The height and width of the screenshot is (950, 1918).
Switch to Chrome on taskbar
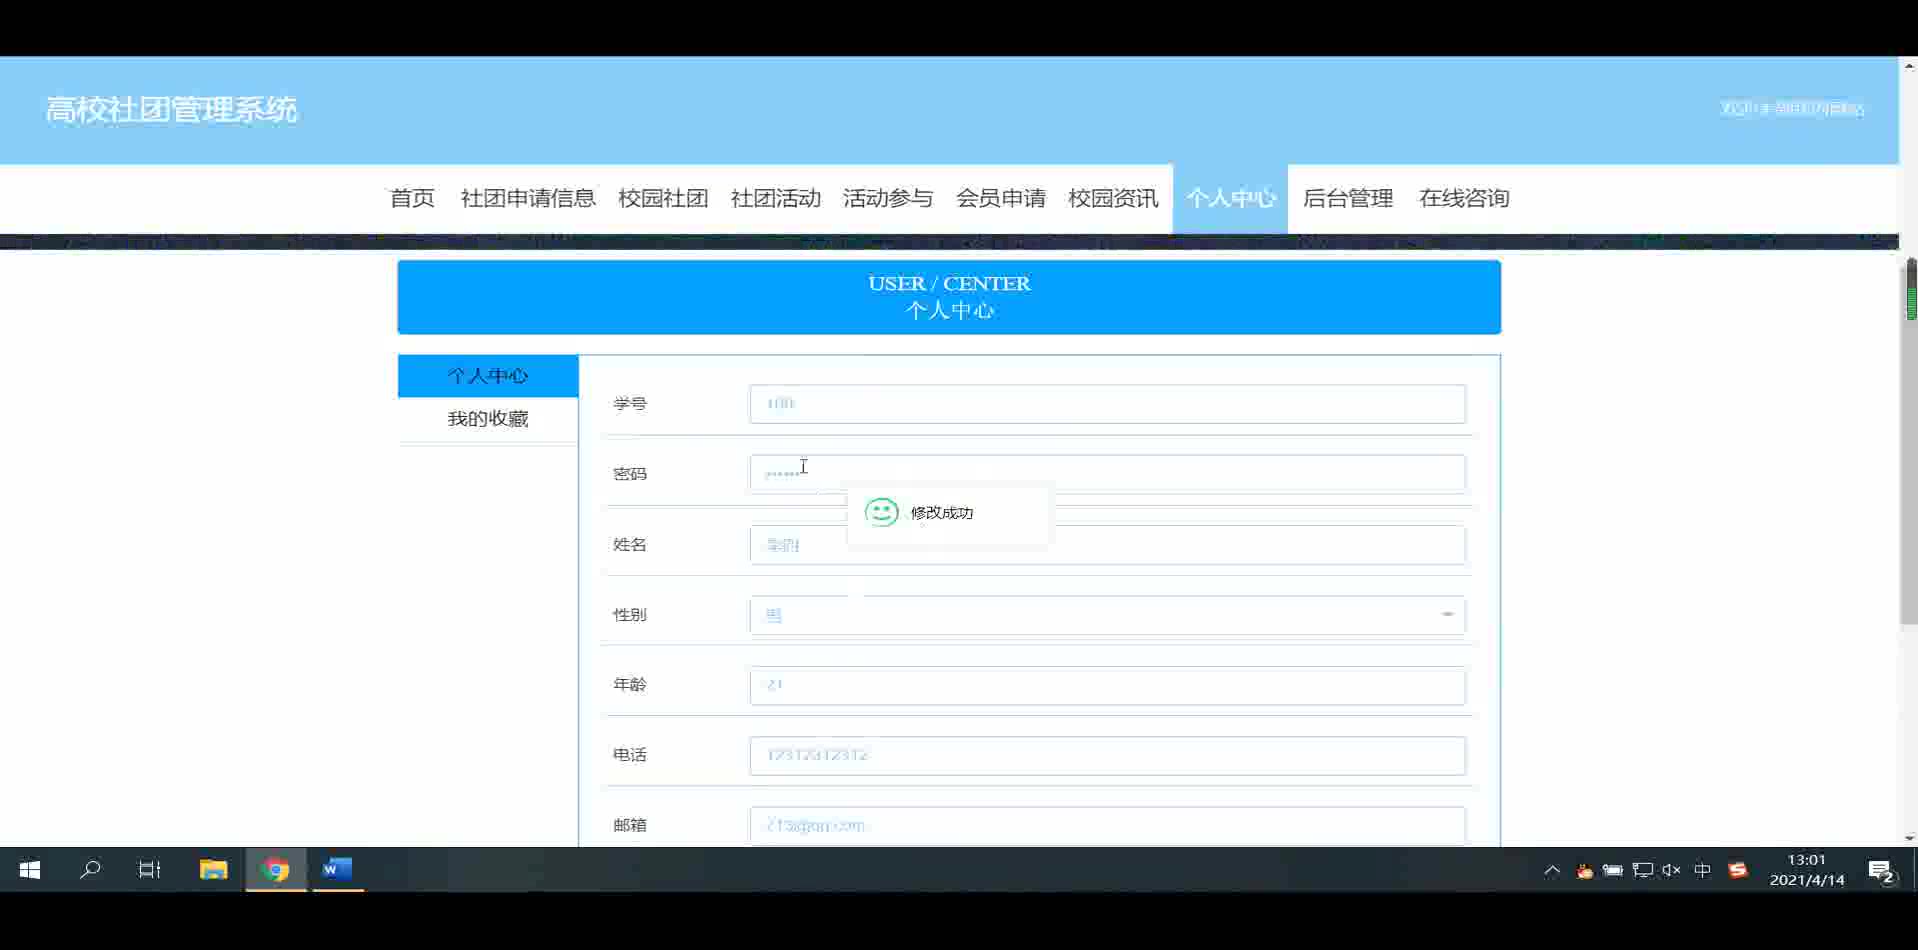point(275,870)
